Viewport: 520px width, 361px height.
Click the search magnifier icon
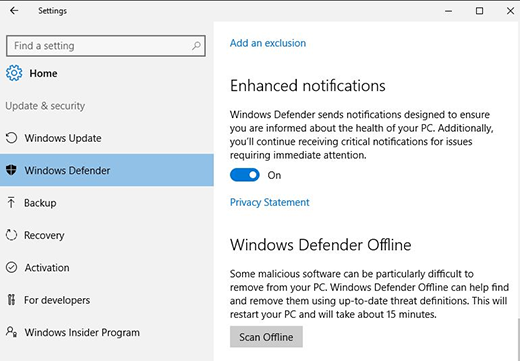[196, 46]
